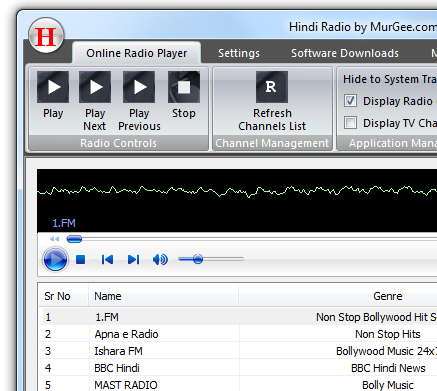Click the Play icon in Radio Controls

(x=53, y=87)
